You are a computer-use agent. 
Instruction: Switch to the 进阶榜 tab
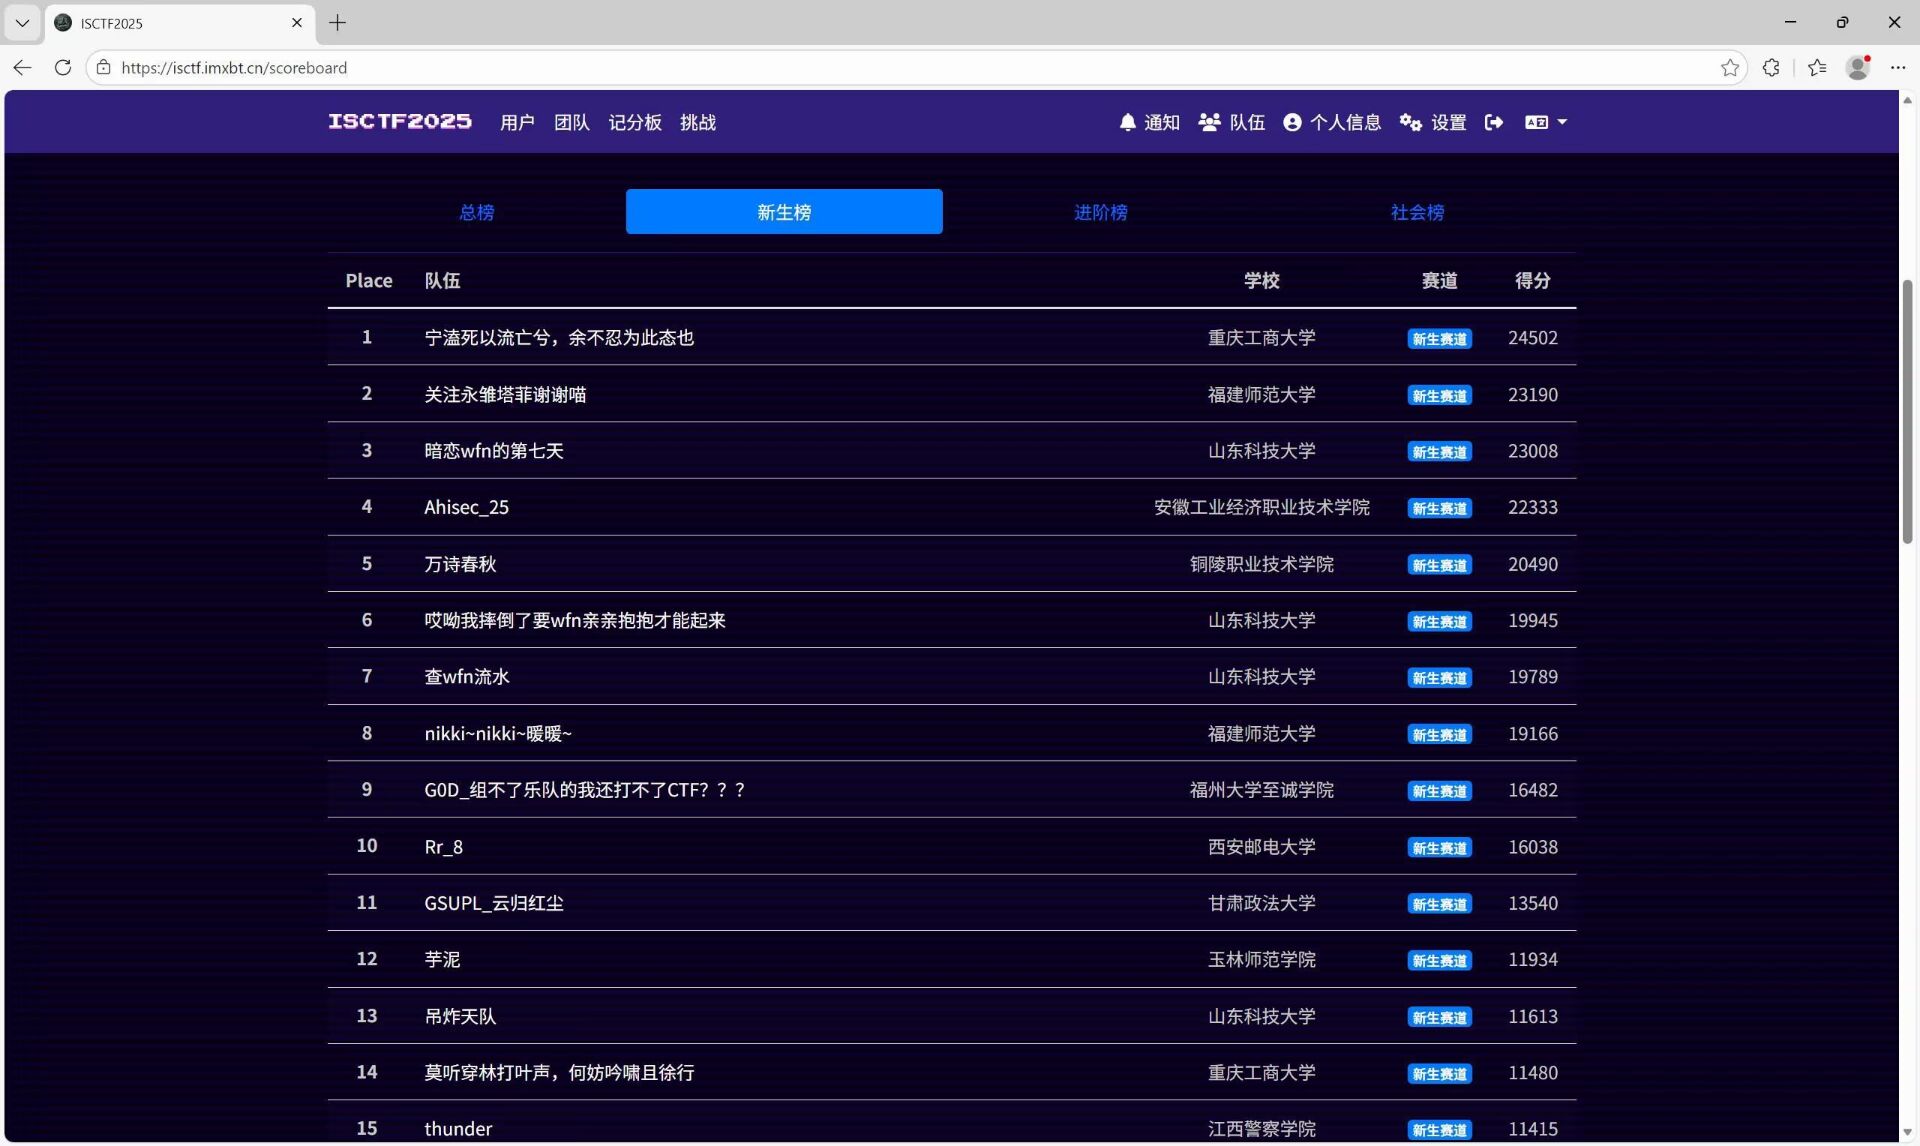[x=1100, y=212]
